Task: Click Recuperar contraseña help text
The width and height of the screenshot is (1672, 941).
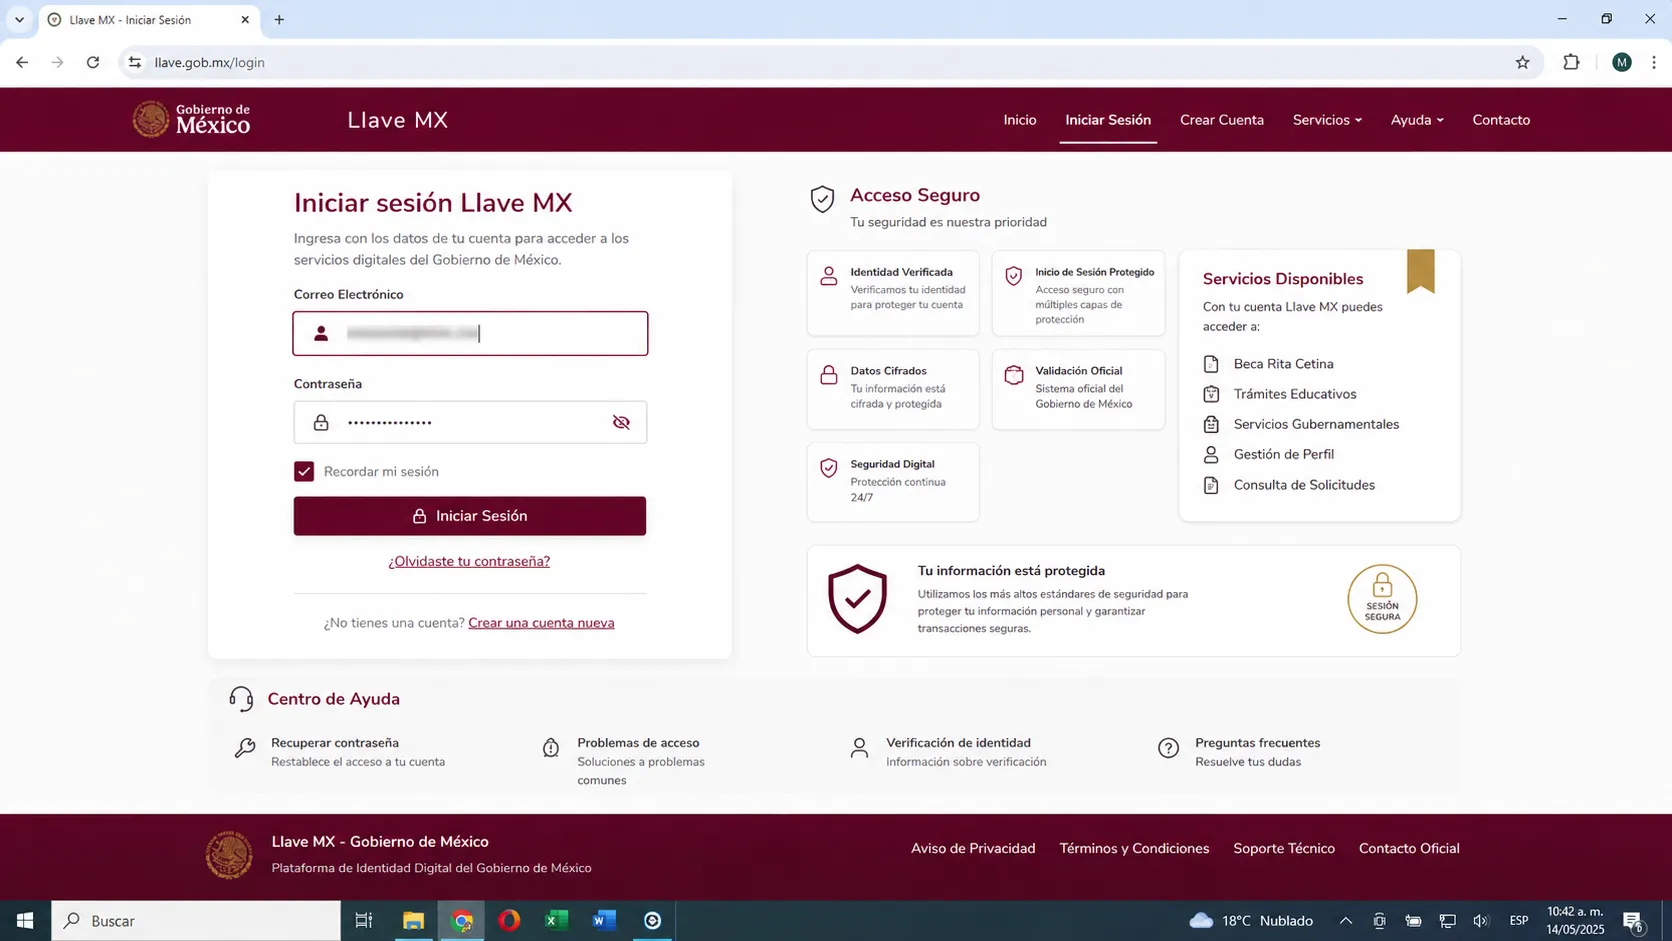Action: click(x=335, y=743)
